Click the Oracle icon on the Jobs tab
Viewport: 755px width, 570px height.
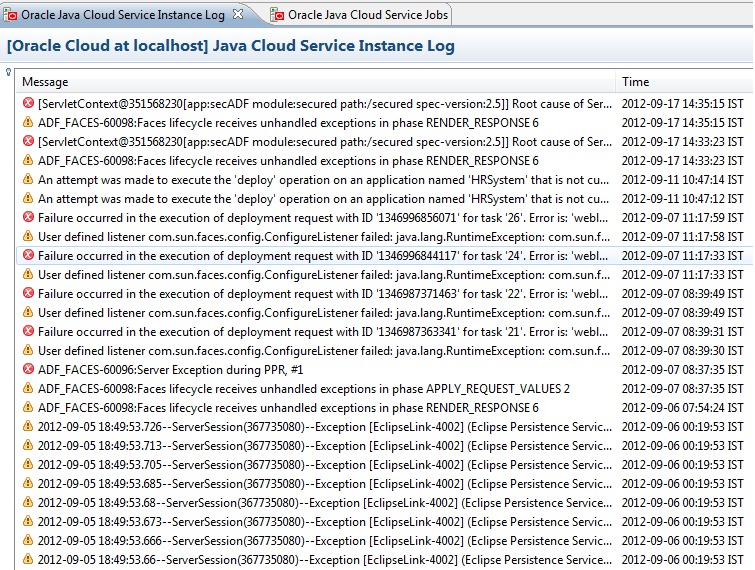pyautogui.click(x=277, y=15)
